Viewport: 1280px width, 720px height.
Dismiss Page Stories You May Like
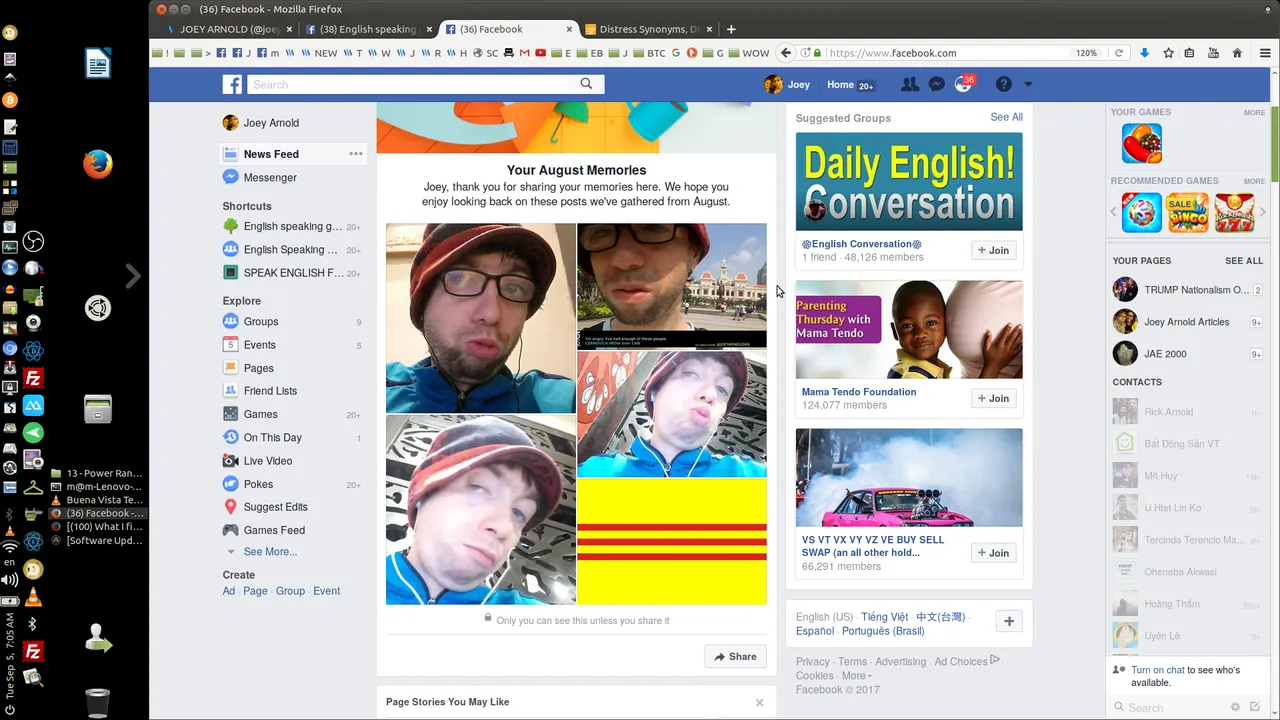click(759, 703)
